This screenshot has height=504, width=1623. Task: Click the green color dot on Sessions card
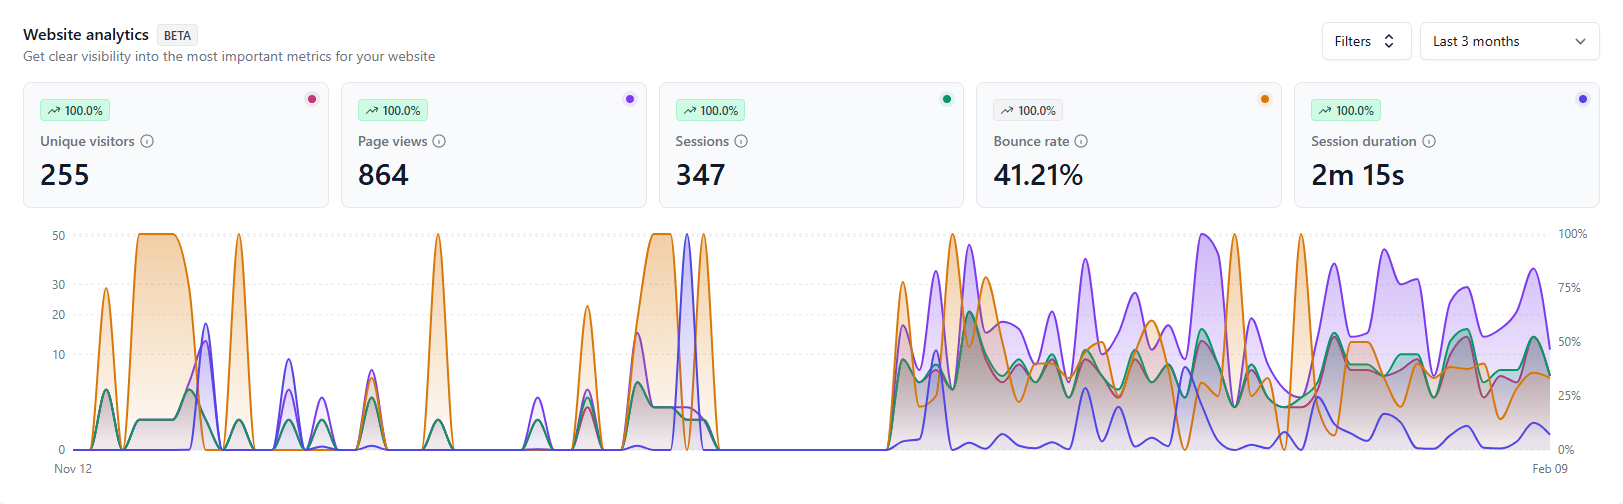[947, 99]
